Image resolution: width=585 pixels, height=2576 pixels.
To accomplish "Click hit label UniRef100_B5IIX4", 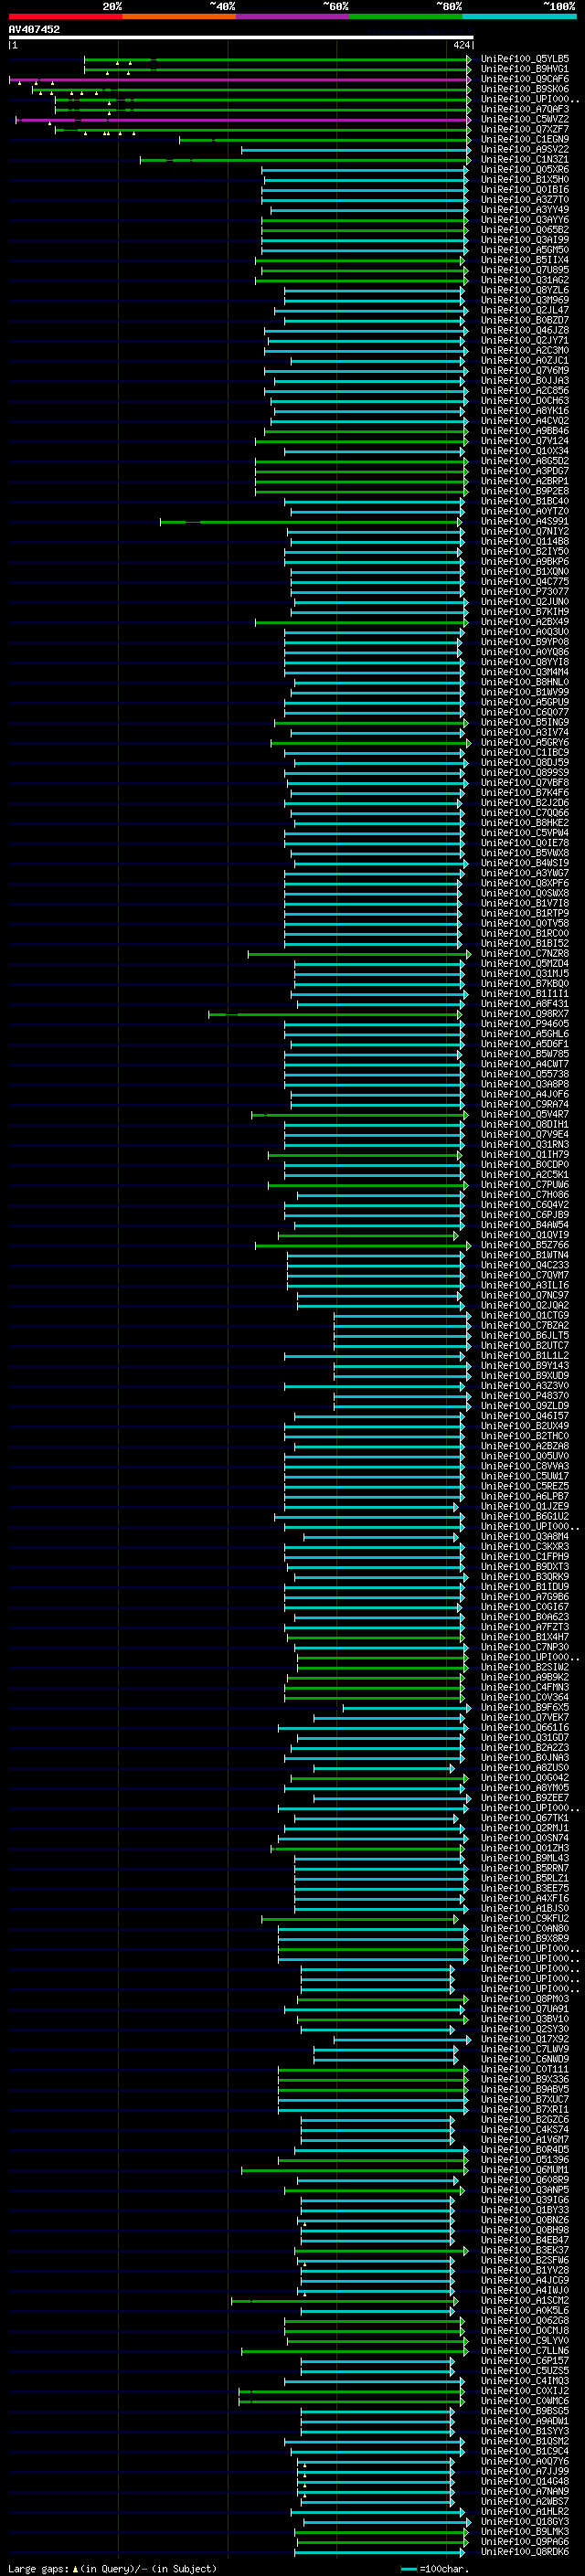I will click(525, 260).
